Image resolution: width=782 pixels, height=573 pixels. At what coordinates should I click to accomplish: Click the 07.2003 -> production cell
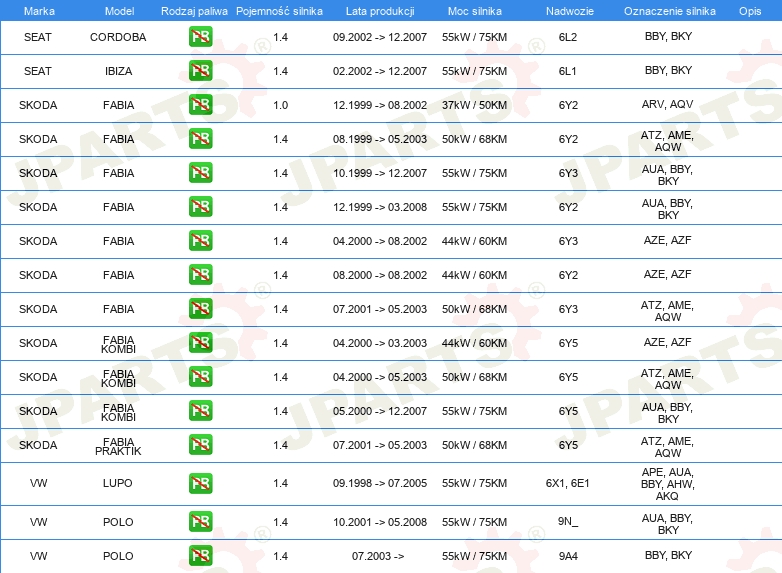point(378,556)
